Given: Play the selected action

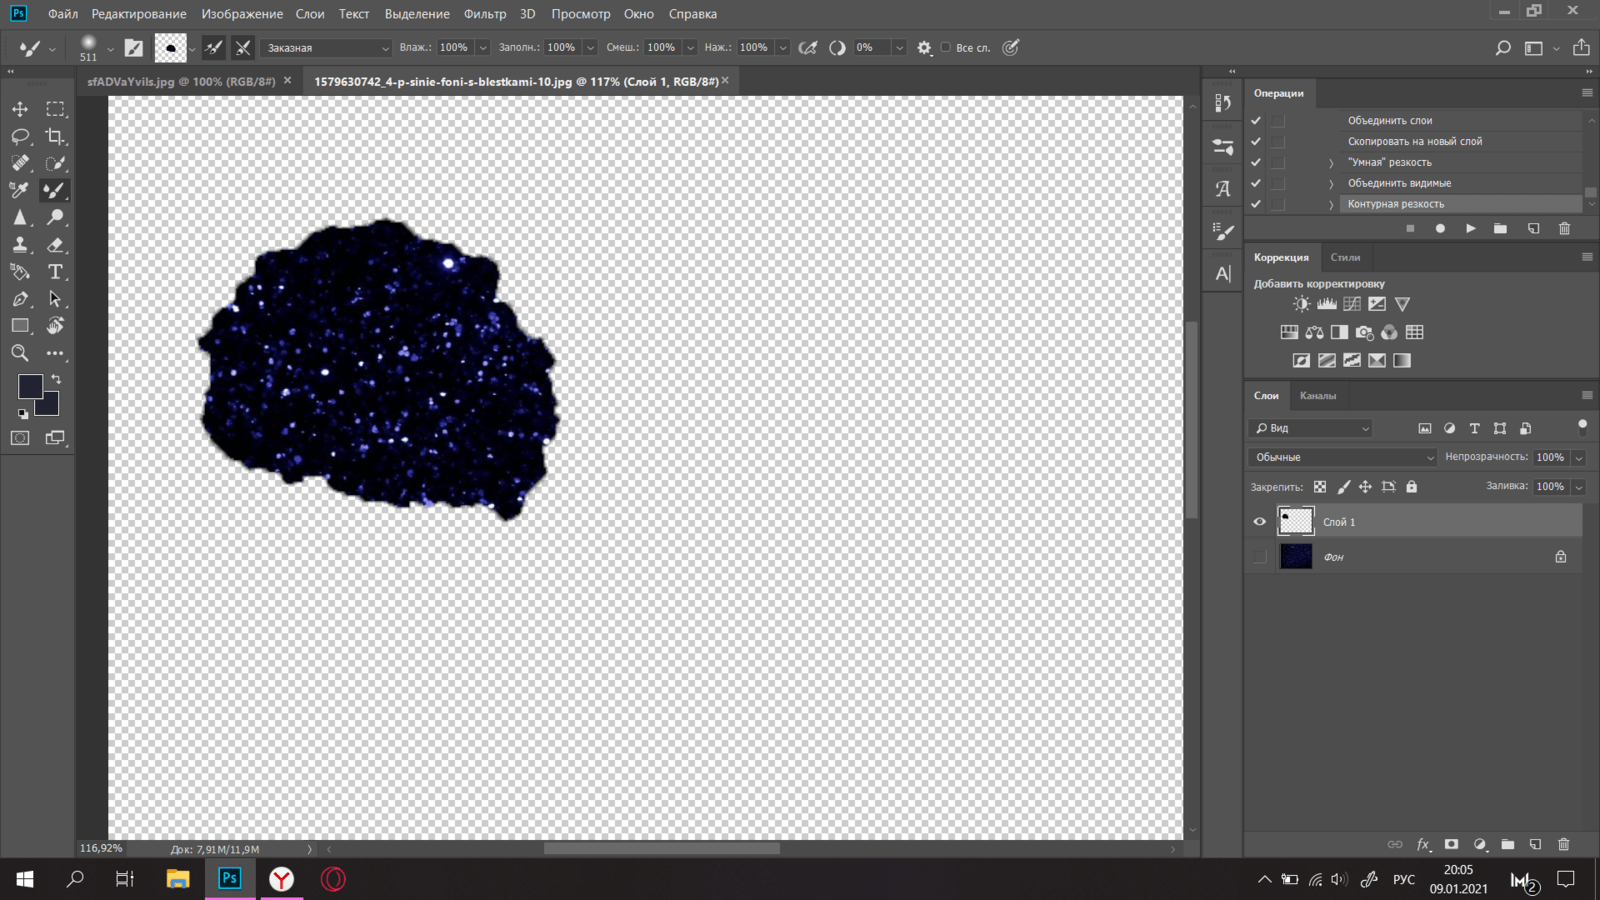Looking at the screenshot, I should 1470,229.
